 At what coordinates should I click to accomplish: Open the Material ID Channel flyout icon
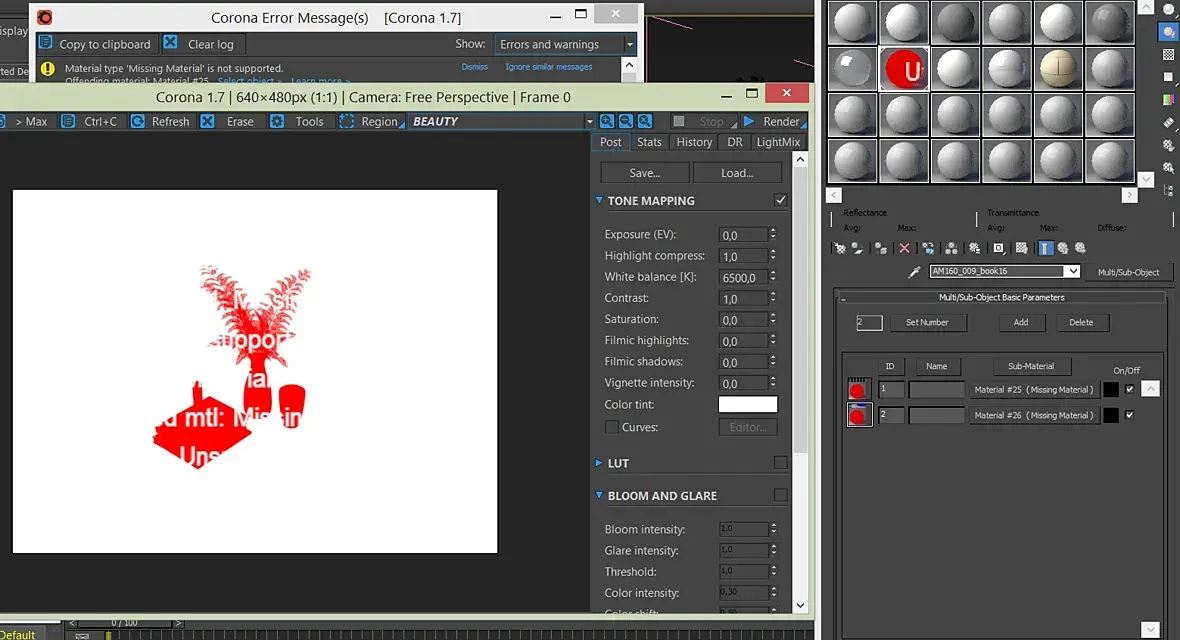pyautogui.click(x=999, y=248)
